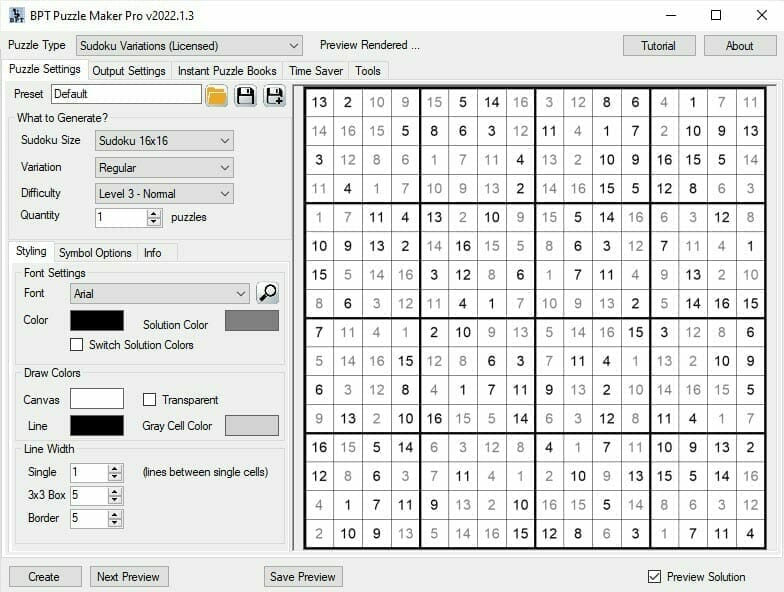Viewport: 784px width, 592px height.
Task: Pick the font Color black swatch
Action: [97, 320]
